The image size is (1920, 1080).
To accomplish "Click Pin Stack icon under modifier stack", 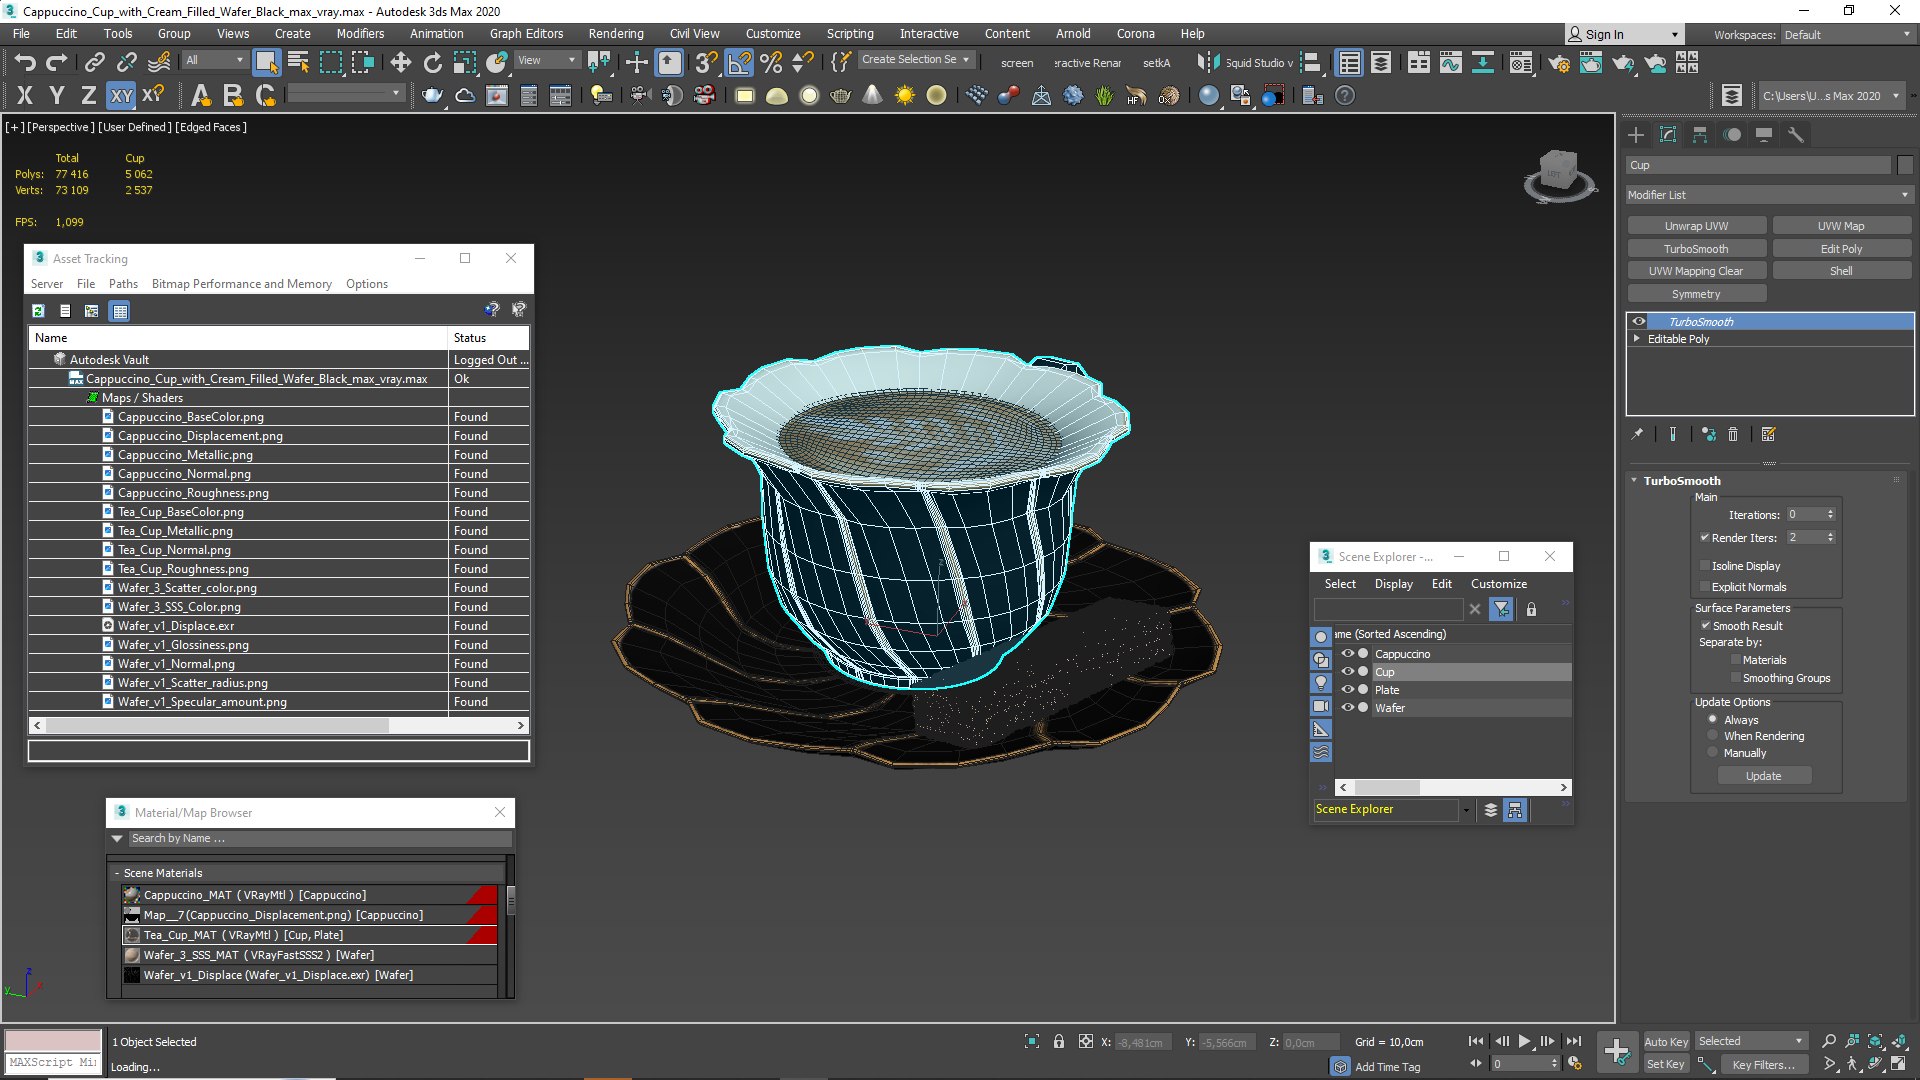I will pos(1637,434).
